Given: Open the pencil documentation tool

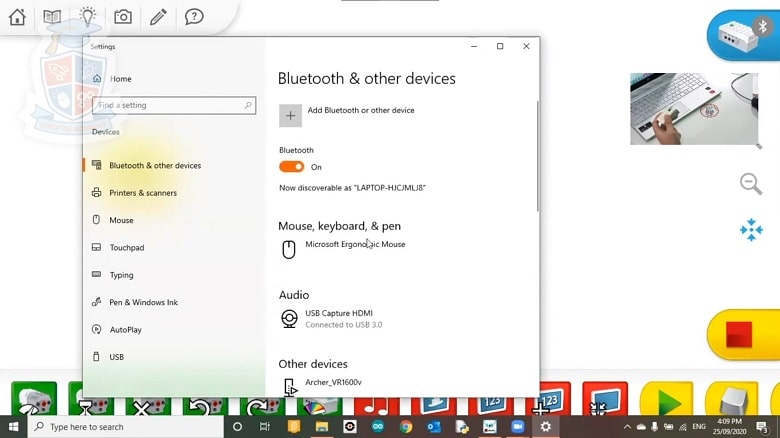Looking at the screenshot, I should click(x=158, y=17).
